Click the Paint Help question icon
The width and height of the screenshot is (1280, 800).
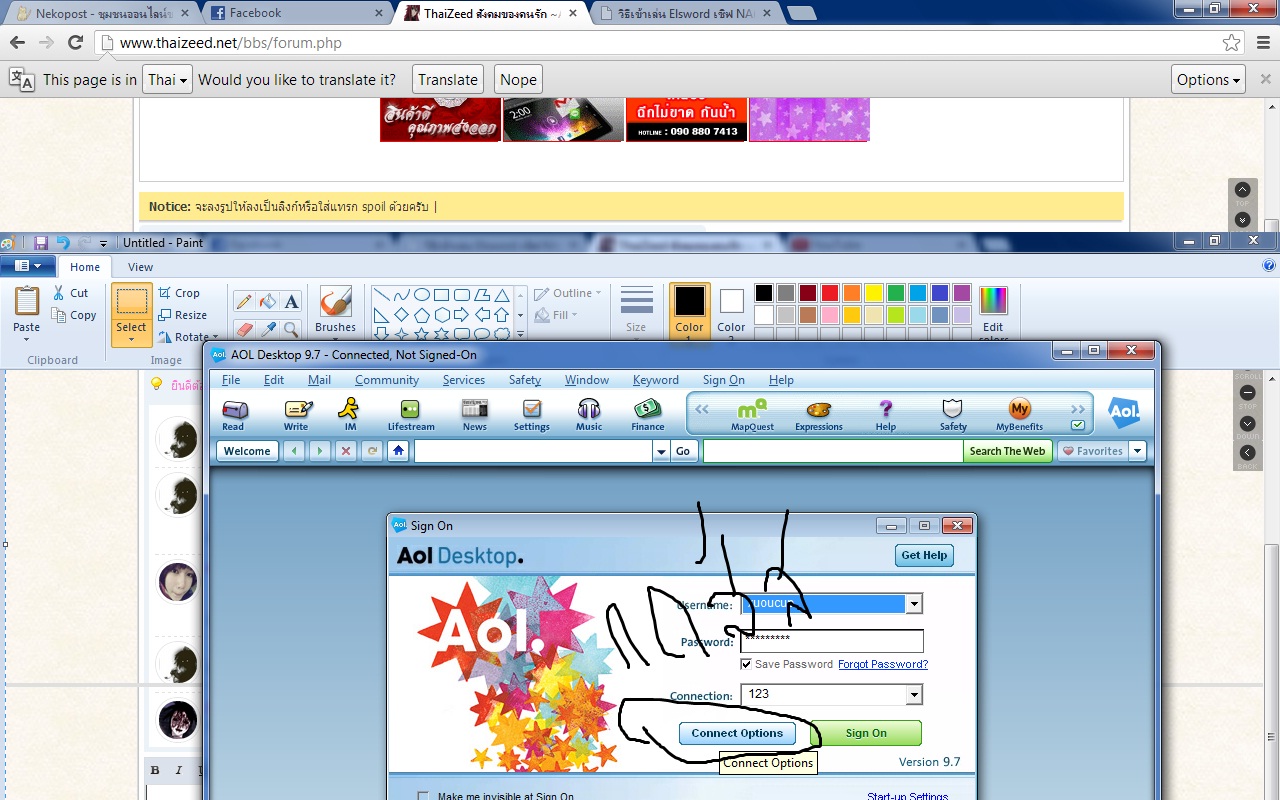(x=1269, y=266)
